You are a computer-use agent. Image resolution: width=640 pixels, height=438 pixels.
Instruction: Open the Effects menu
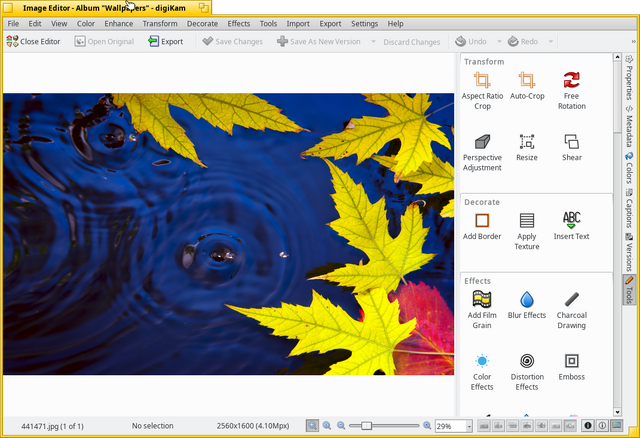pos(239,24)
